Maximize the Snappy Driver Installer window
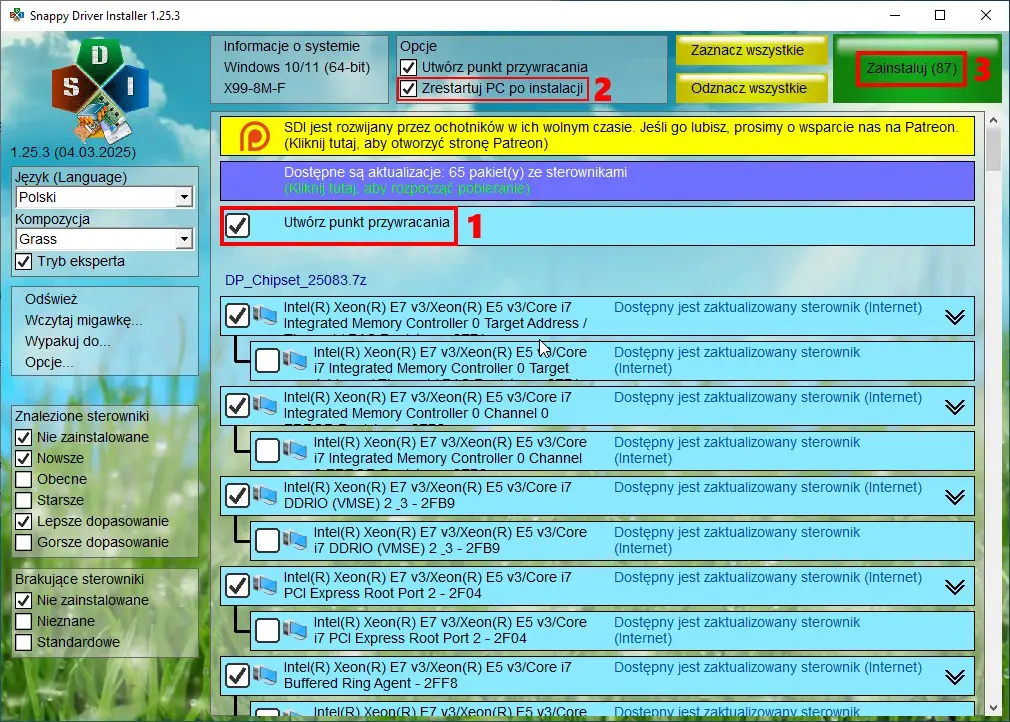Screen dimensions: 1010x722 pos(940,15)
